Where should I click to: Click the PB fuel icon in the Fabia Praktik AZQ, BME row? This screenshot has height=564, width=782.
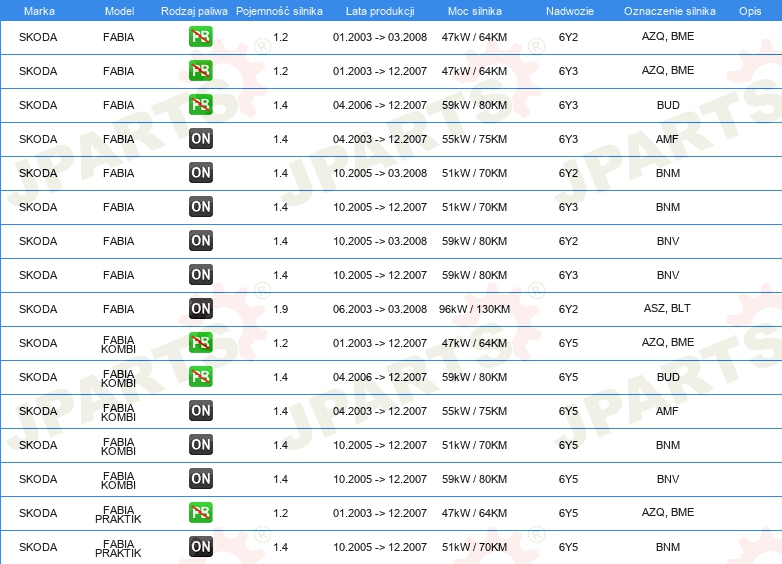(200, 513)
